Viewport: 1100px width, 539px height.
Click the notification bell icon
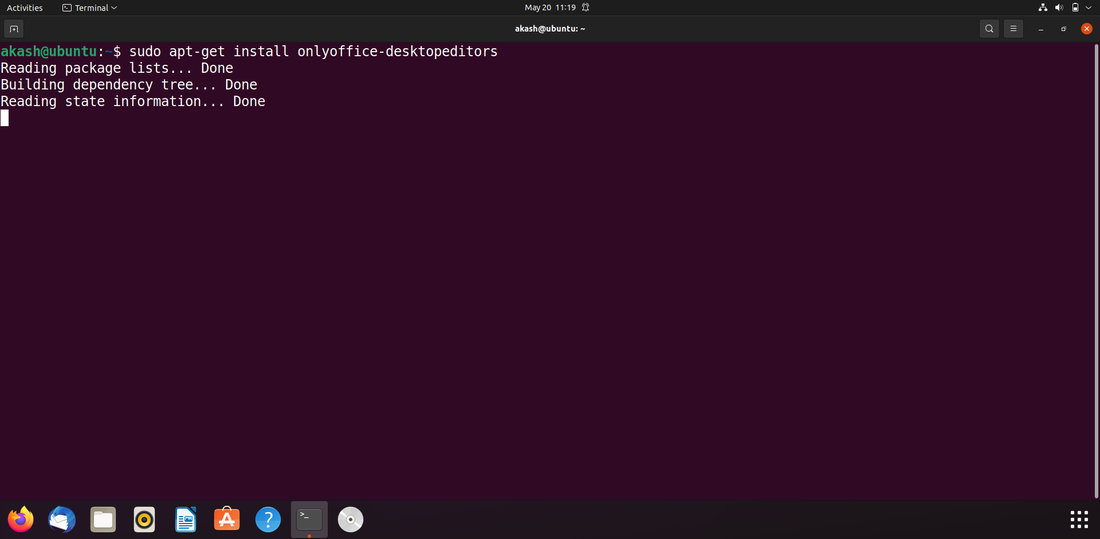pyautogui.click(x=585, y=8)
